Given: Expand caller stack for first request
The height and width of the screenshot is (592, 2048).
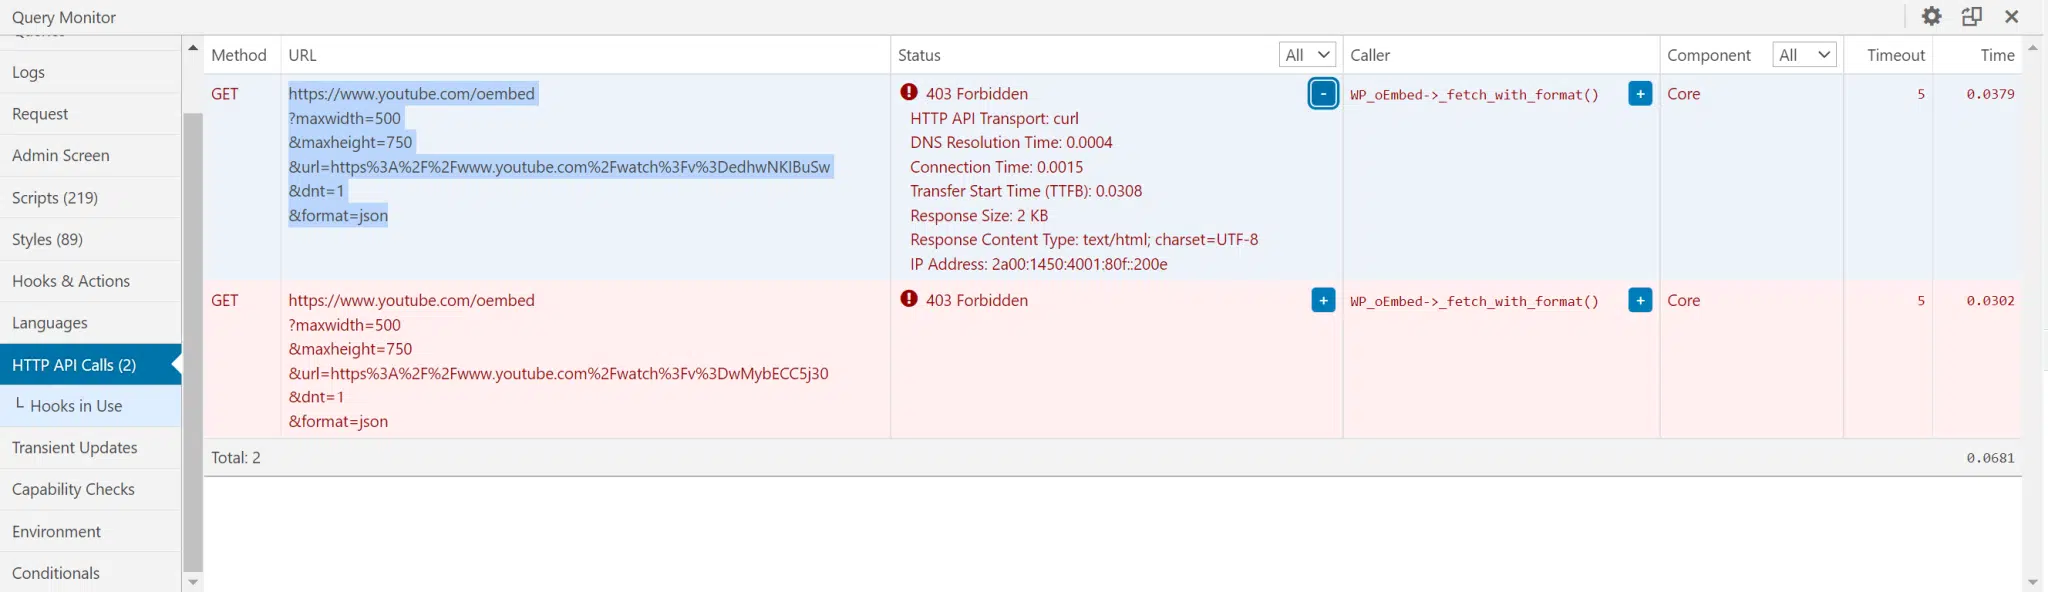Looking at the screenshot, I should [x=1639, y=94].
